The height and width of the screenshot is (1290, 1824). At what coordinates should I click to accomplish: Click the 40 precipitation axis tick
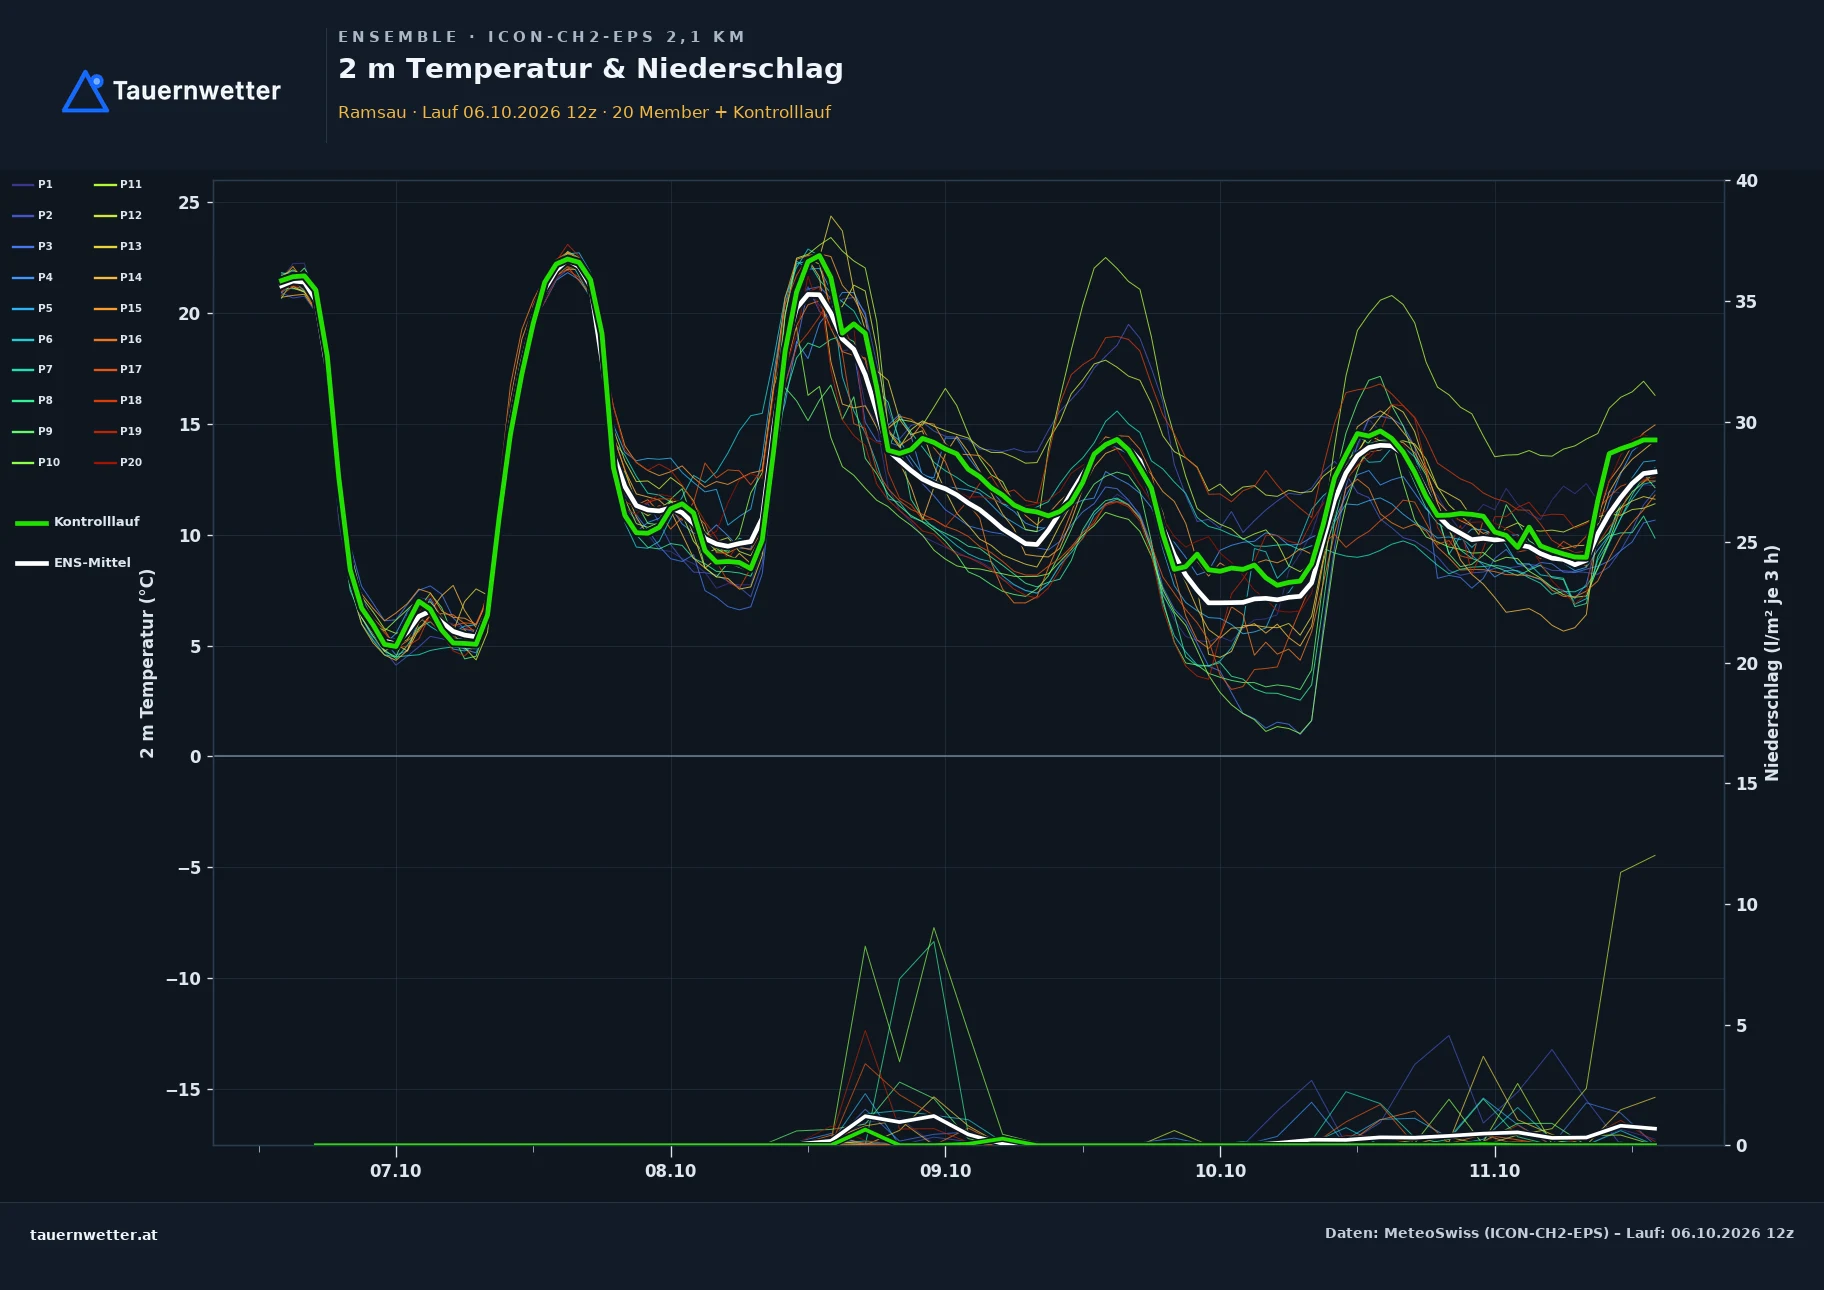point(1747,181)
